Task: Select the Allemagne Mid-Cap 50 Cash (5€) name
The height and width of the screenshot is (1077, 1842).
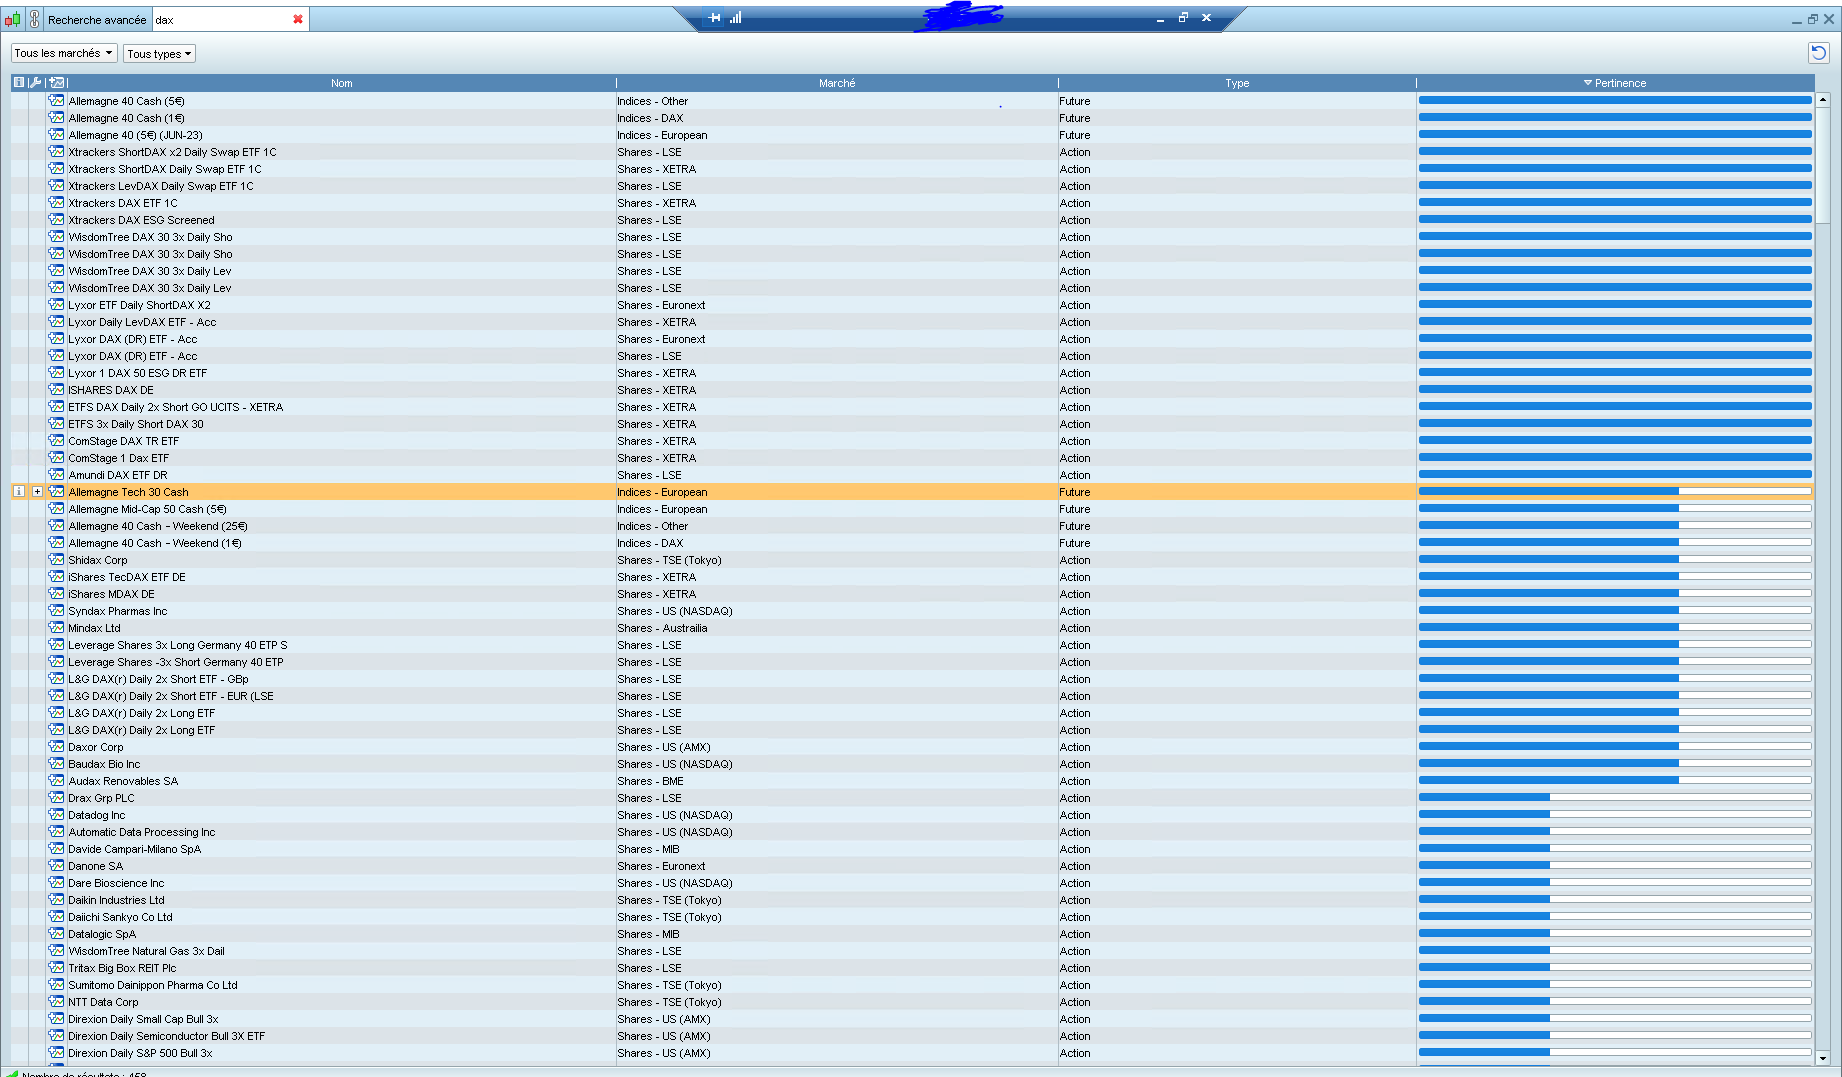Action: (x=148, y=509)
